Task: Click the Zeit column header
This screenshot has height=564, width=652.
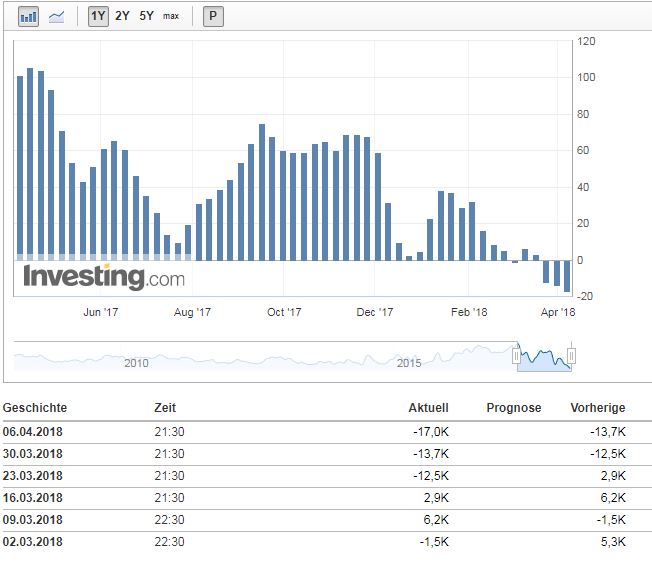Action: [165, 408]
